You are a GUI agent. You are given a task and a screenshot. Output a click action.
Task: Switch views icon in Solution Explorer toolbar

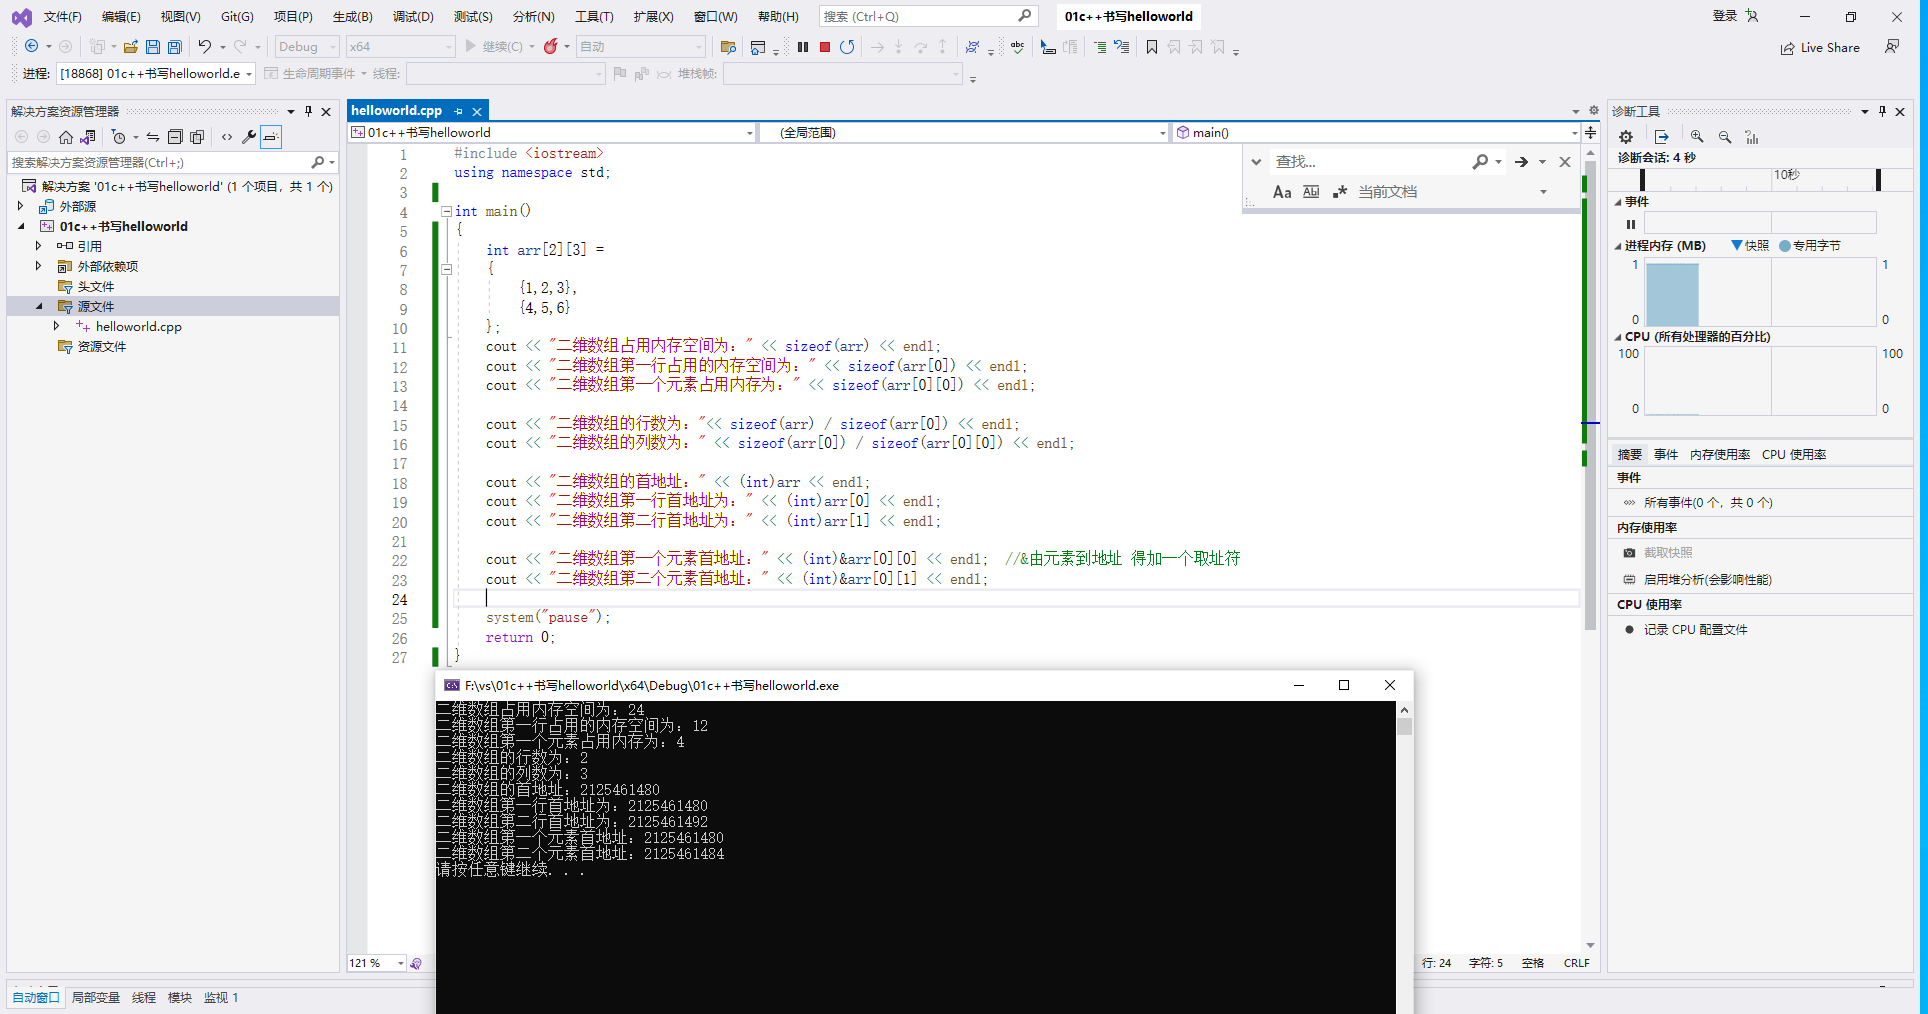click(x=88, y=137)
